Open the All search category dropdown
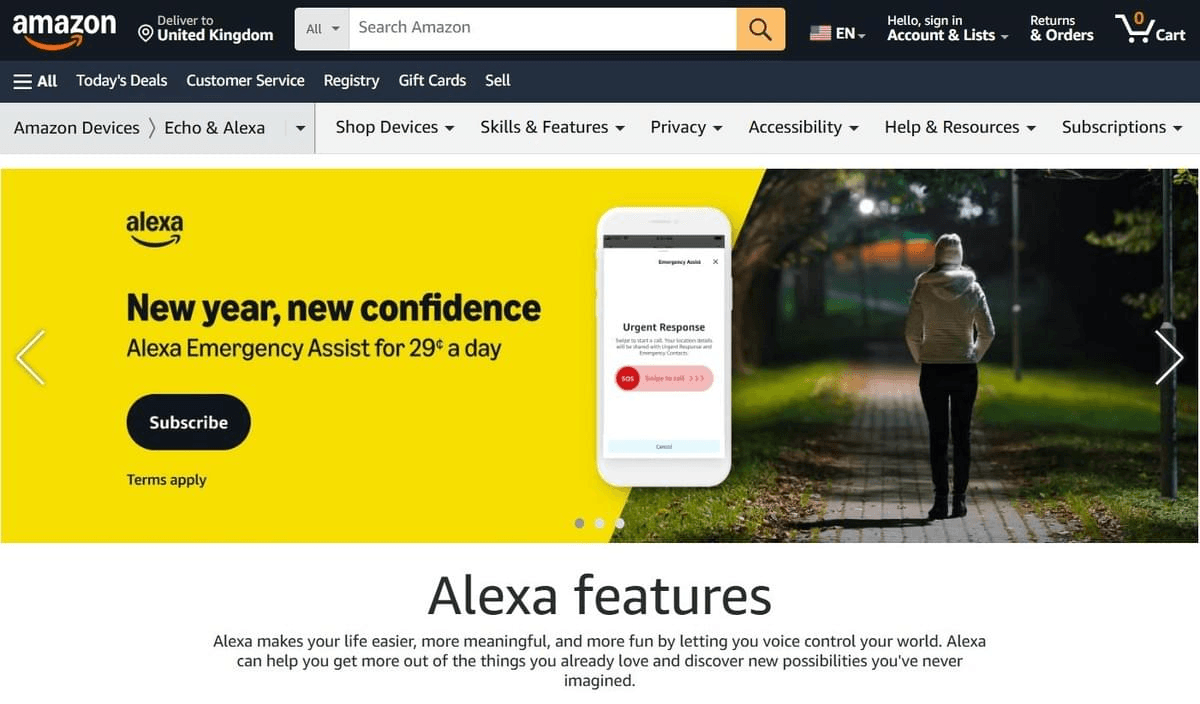1200x704 pixels. [x=322, y=29]
